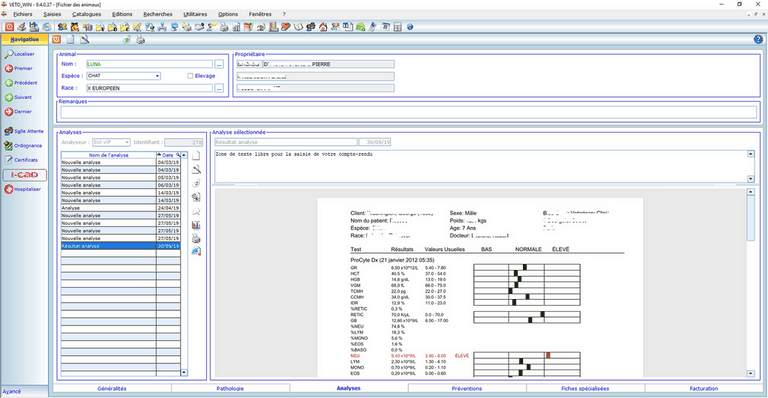Create new analysis with blank page icon

click(196, 156)
